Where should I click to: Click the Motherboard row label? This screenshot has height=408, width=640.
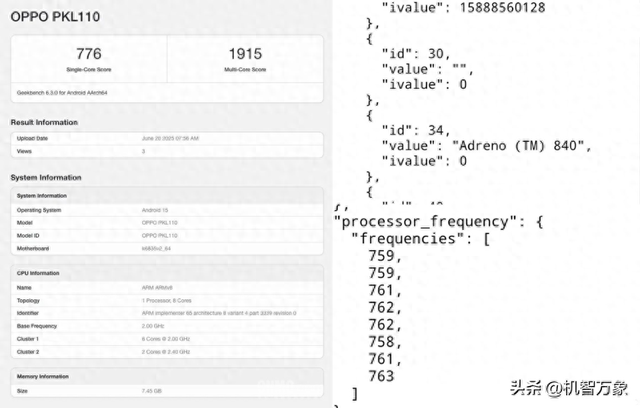pyautogui.click(x=33, y=248)
